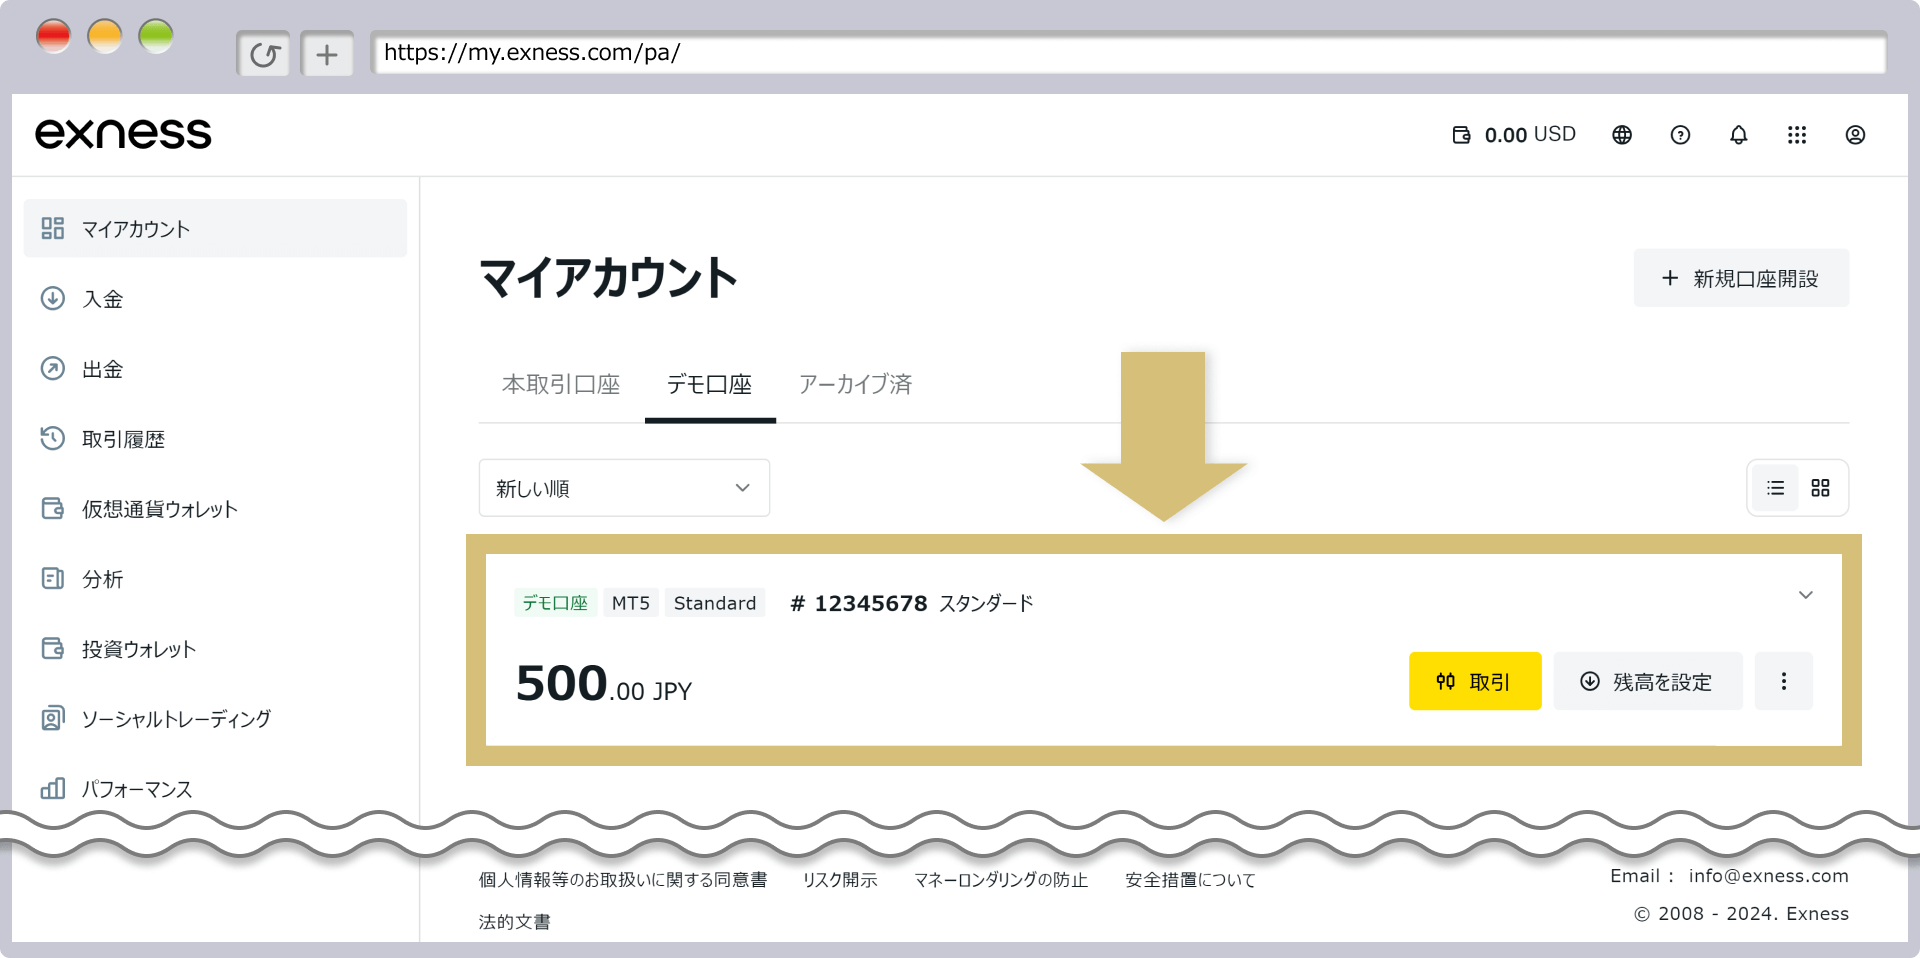Open the wallet balance 0.00 USD

[x=1514, y=135]
